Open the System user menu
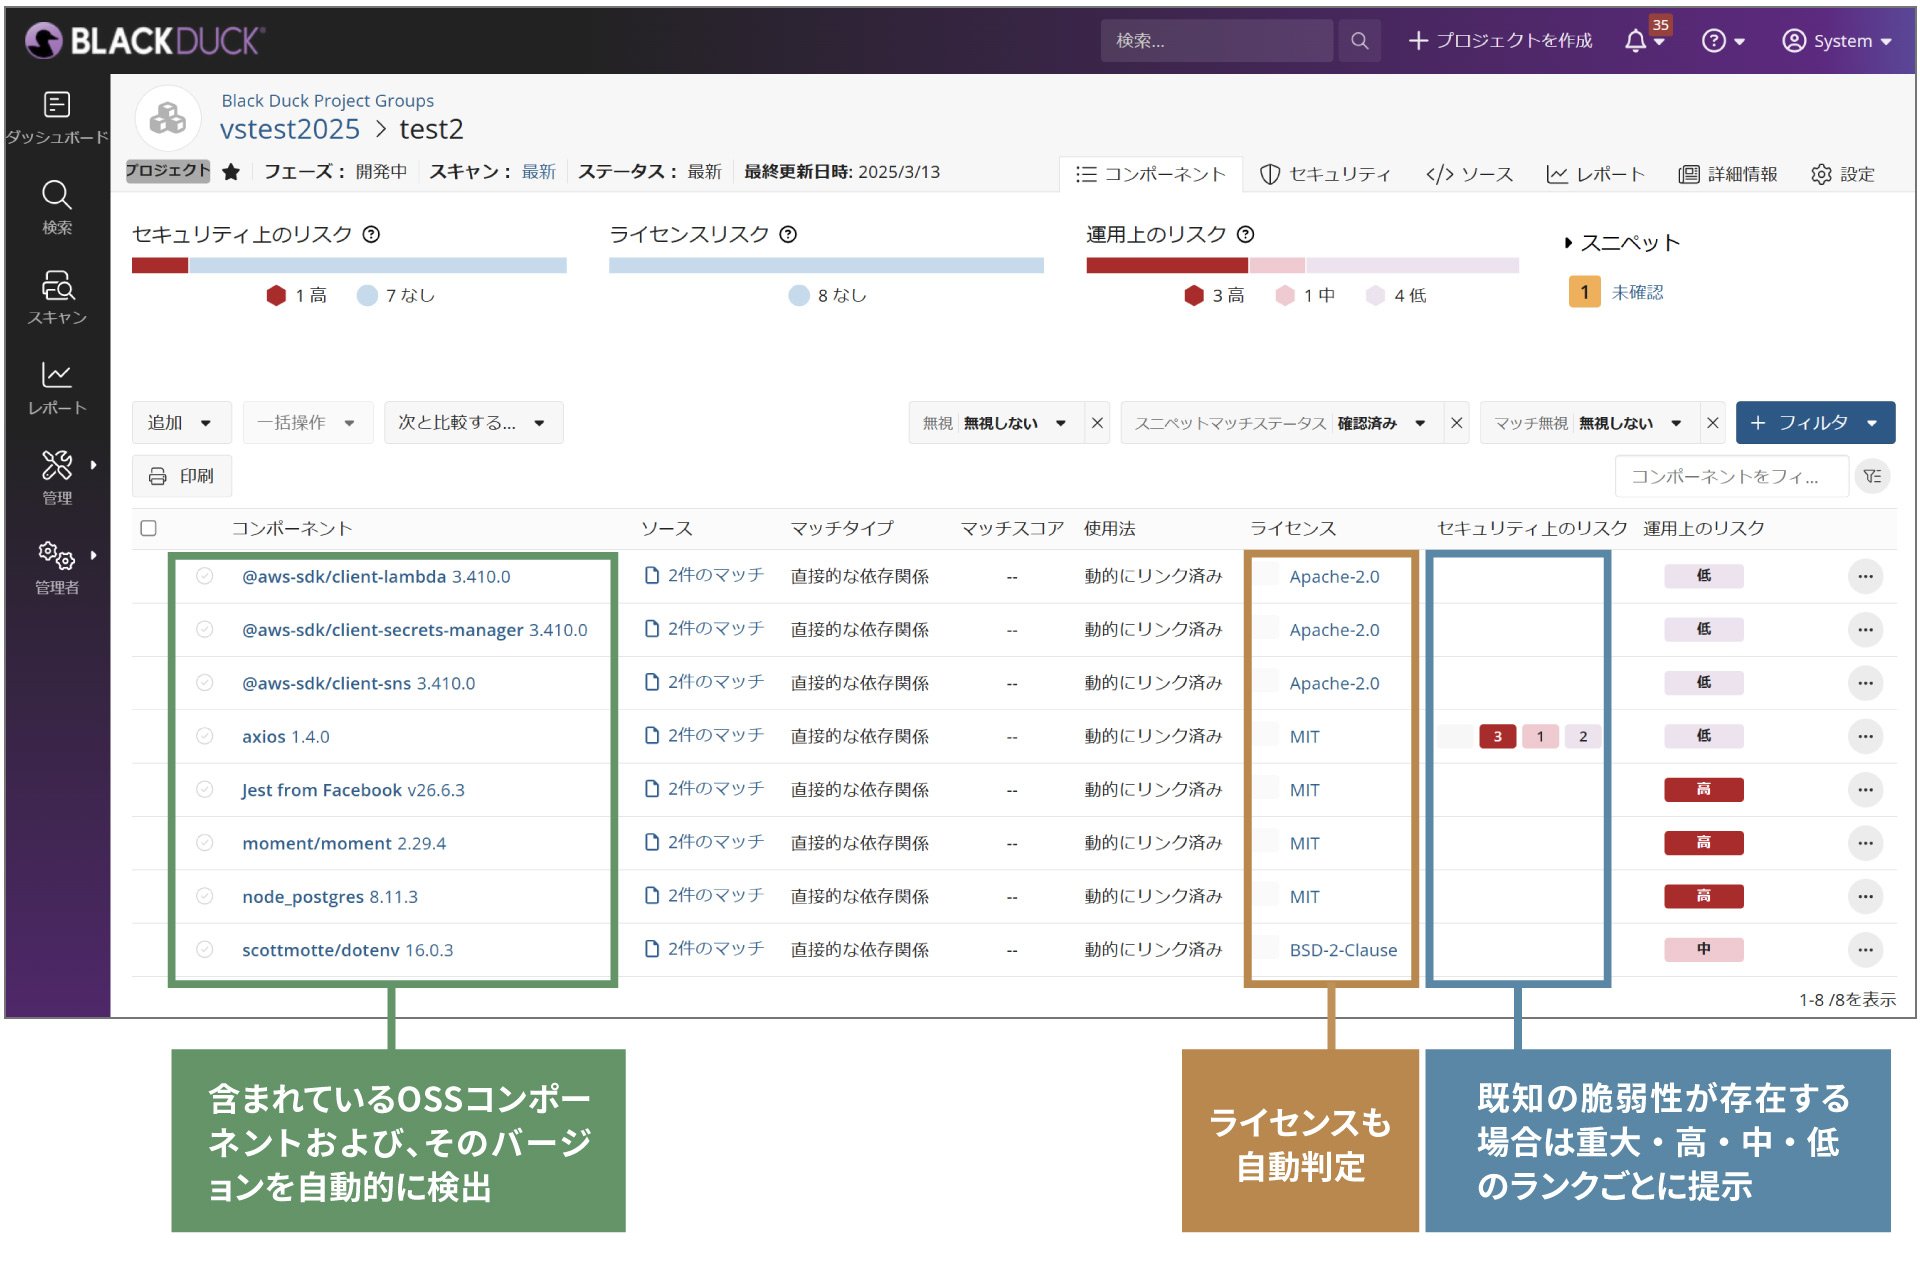 pyautogui.click(x=1837, y=40)
